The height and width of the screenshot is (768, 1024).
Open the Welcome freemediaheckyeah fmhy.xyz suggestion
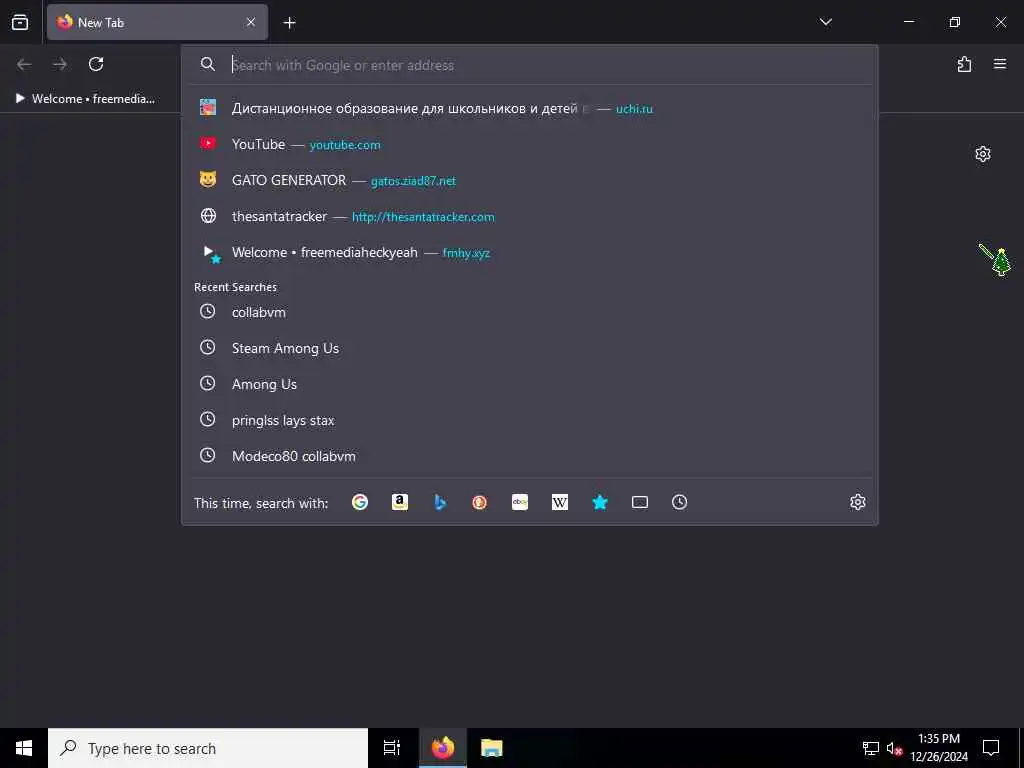coord(530,252)
